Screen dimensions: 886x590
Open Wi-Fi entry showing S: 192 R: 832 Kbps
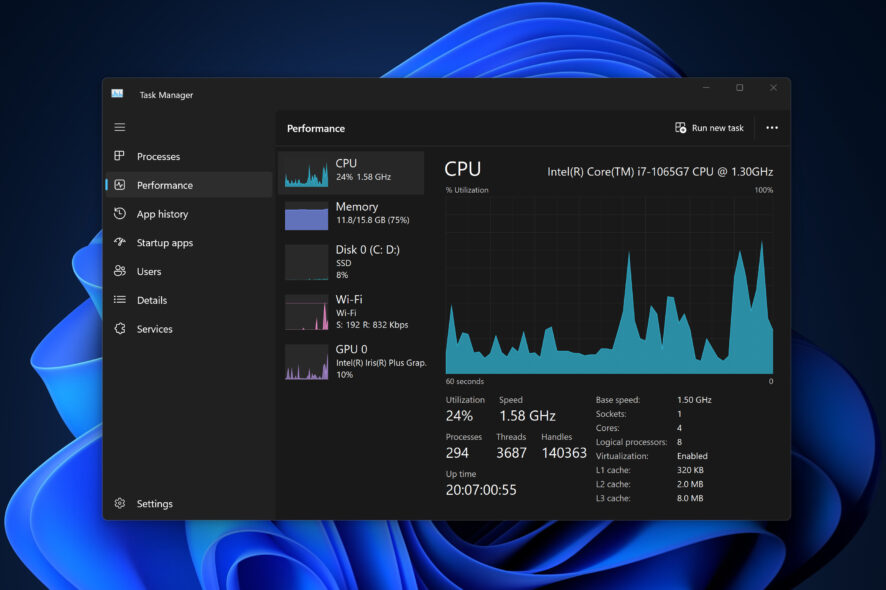[351, 312]
